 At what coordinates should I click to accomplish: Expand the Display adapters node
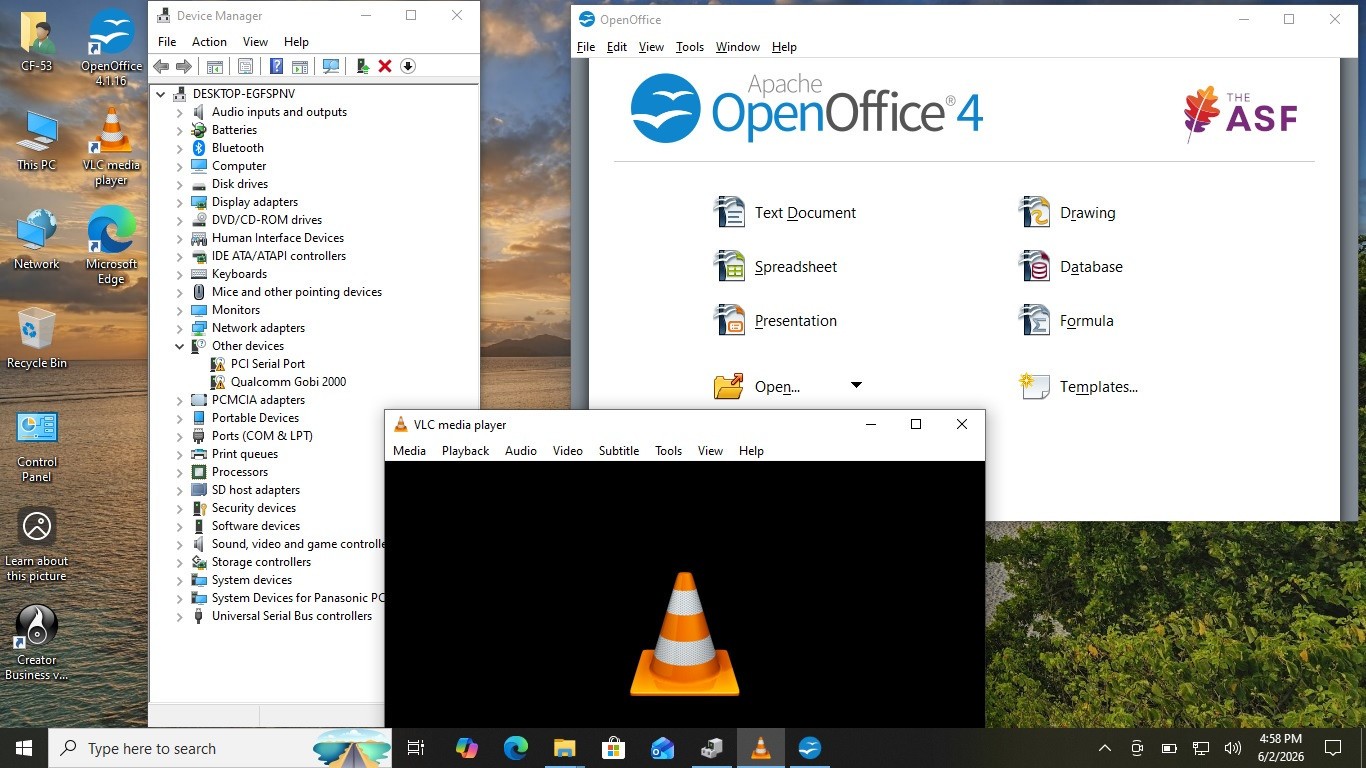pos(180,202)
